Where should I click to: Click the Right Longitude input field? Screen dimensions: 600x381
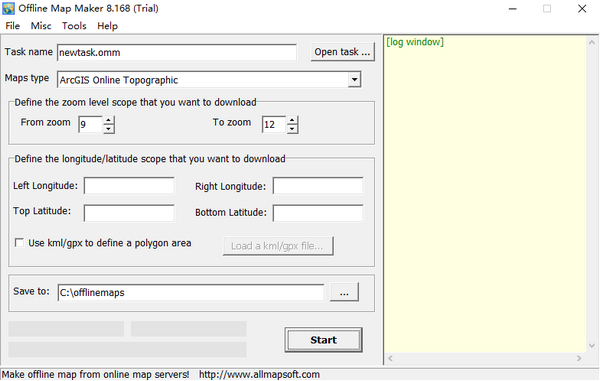click(318, 186)
